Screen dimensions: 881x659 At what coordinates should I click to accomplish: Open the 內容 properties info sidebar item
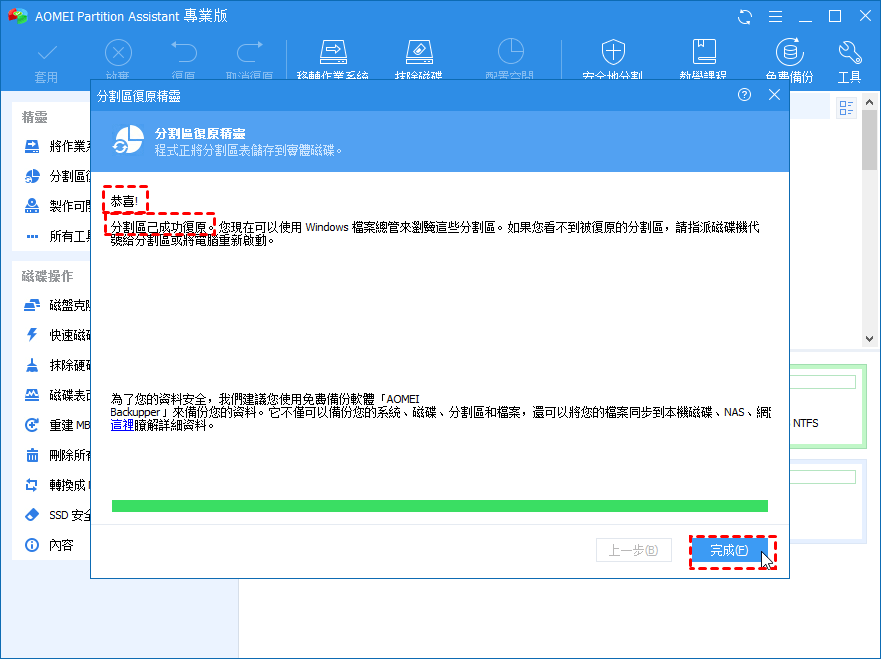49,545
